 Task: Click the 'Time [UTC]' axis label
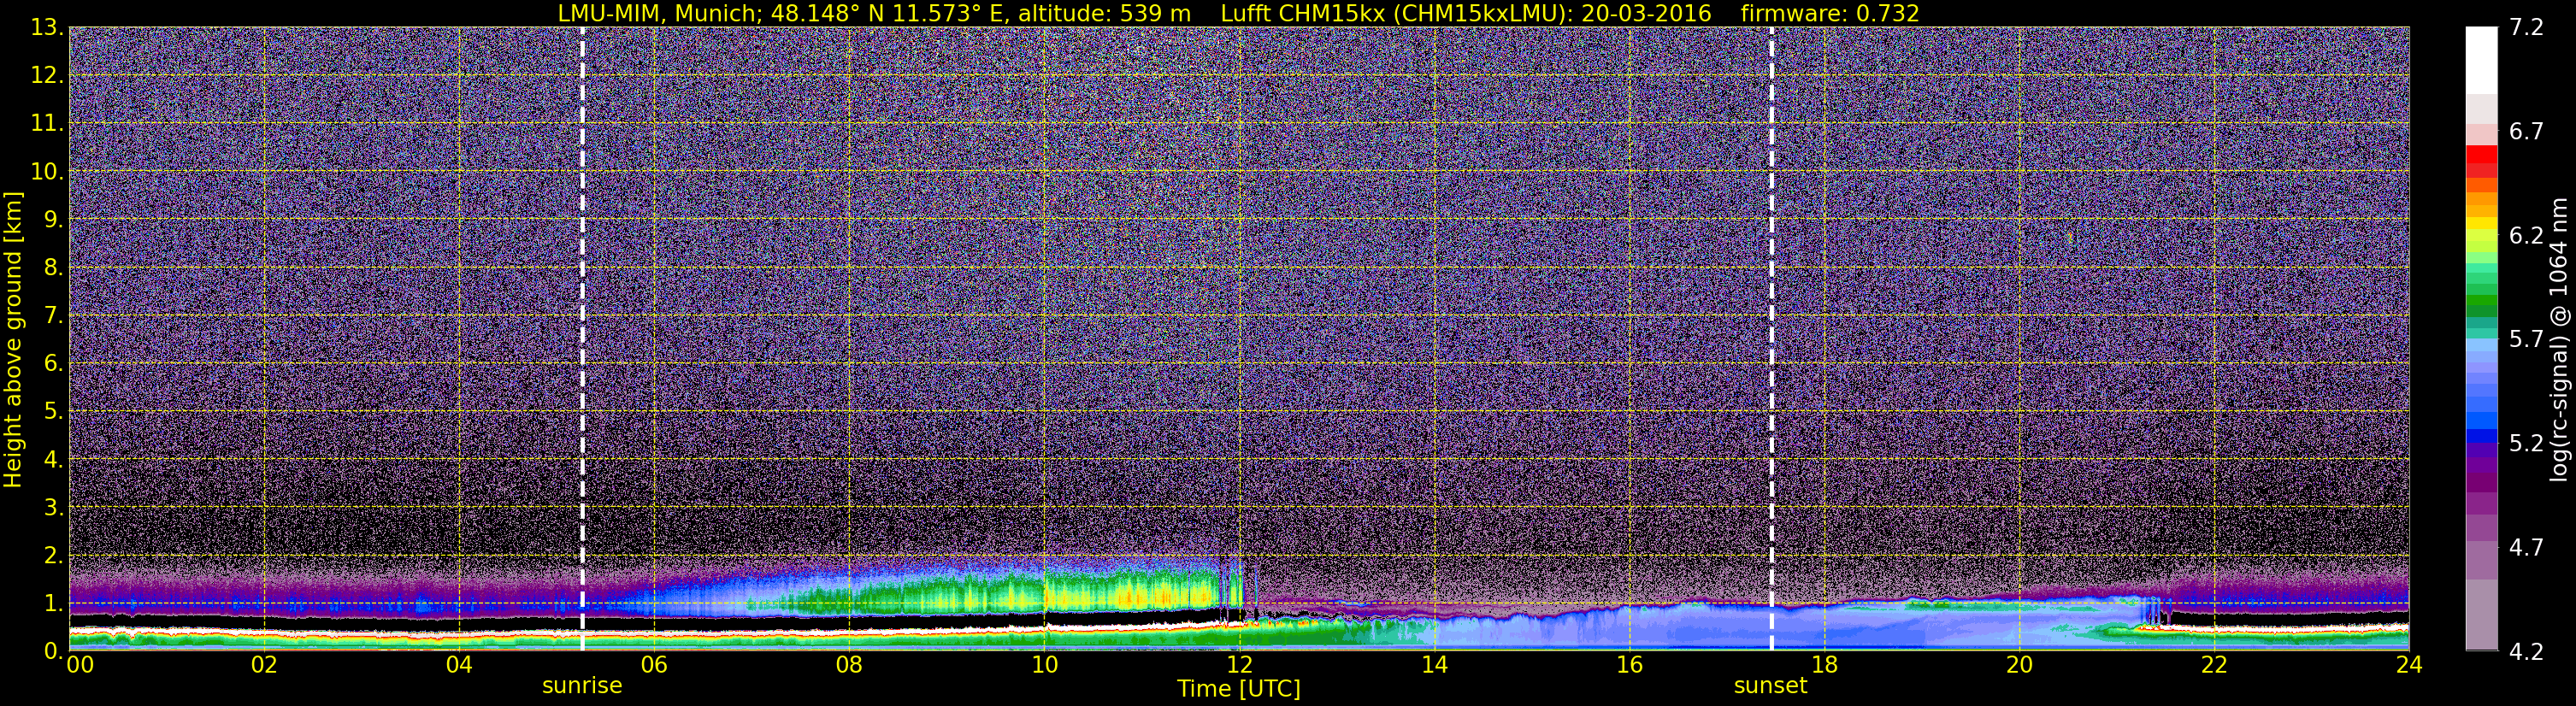1239,689
